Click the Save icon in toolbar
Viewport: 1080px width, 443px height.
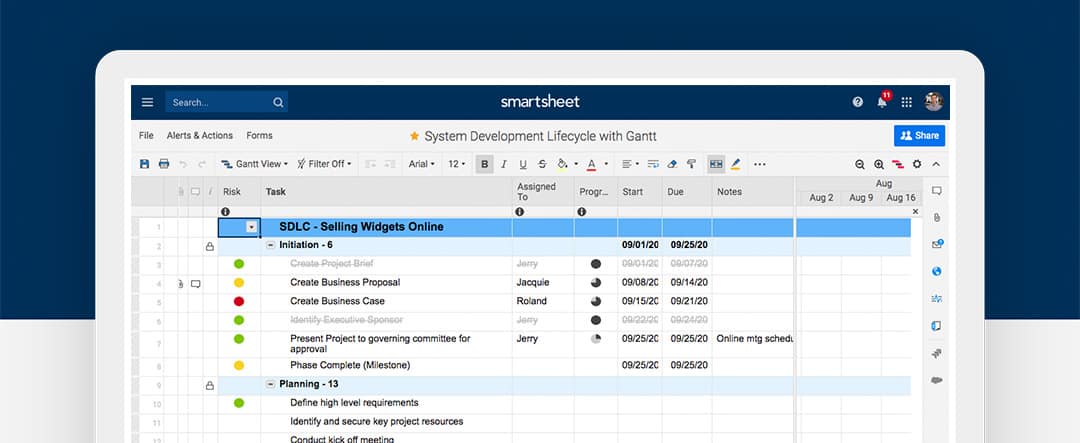coord(145,164)
